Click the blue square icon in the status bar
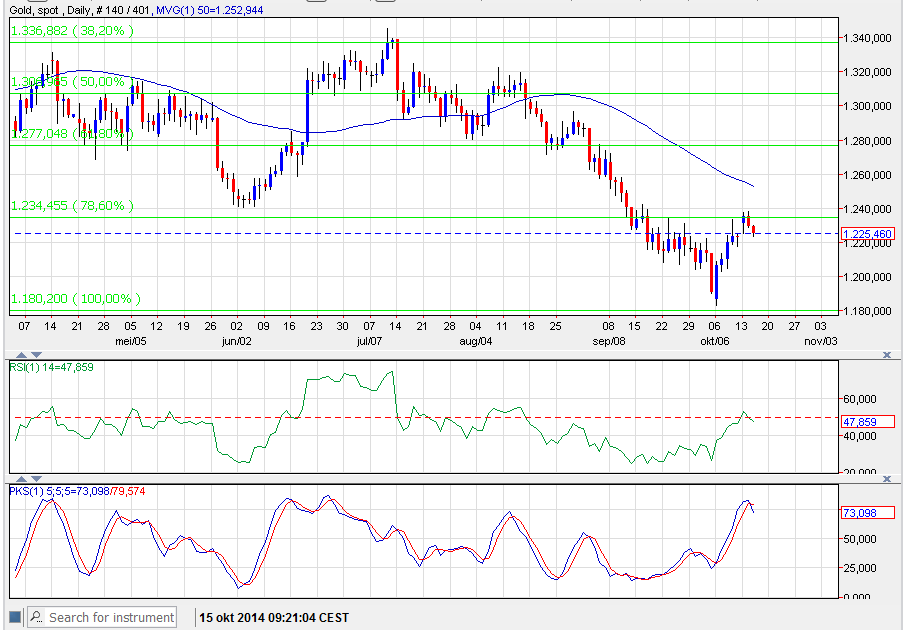Image resolution: width=906 pixels, height=638 pixels. tap(15, 617)
